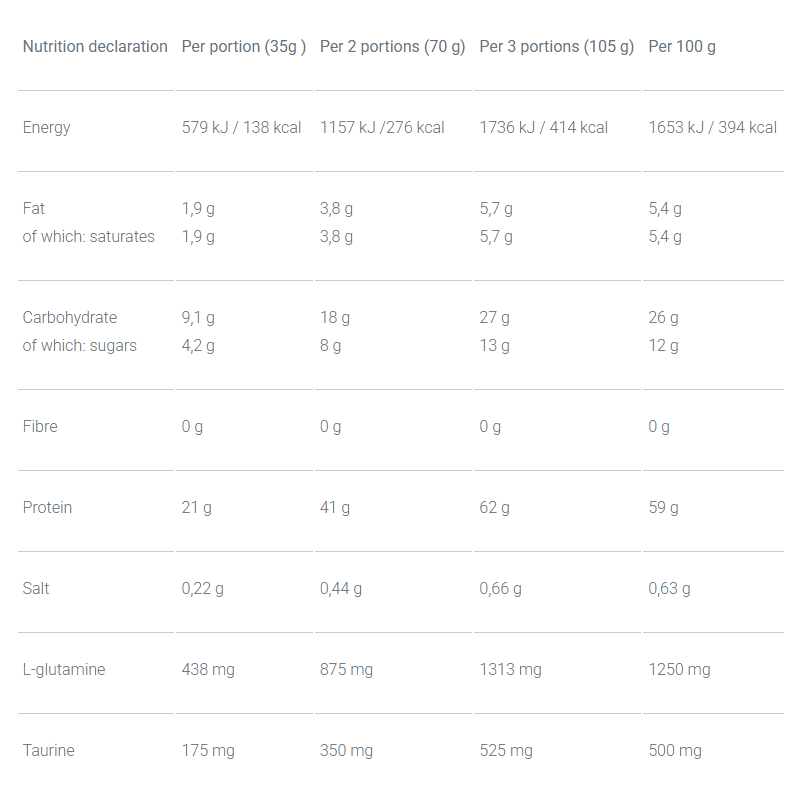The image size is (795, 794).
Task: Click the Nutrition declaration column header
Action: (x=95, y=47)
